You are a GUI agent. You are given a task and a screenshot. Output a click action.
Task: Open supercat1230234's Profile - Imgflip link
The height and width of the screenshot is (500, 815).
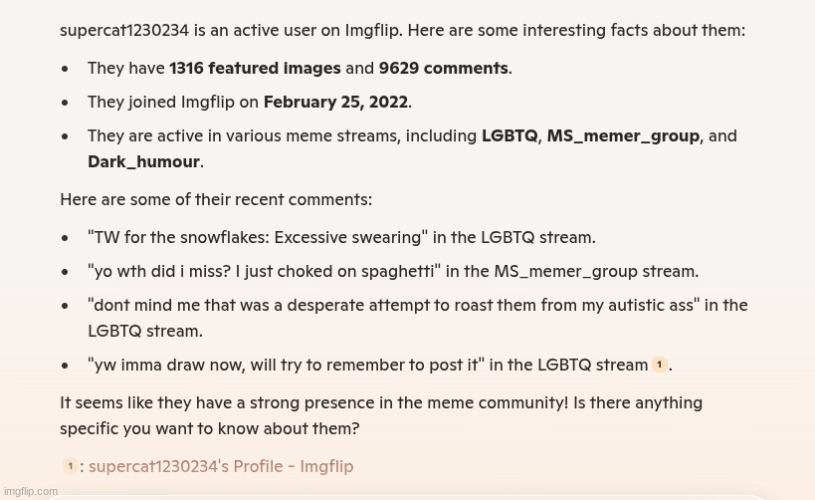(x=221, y=466)
